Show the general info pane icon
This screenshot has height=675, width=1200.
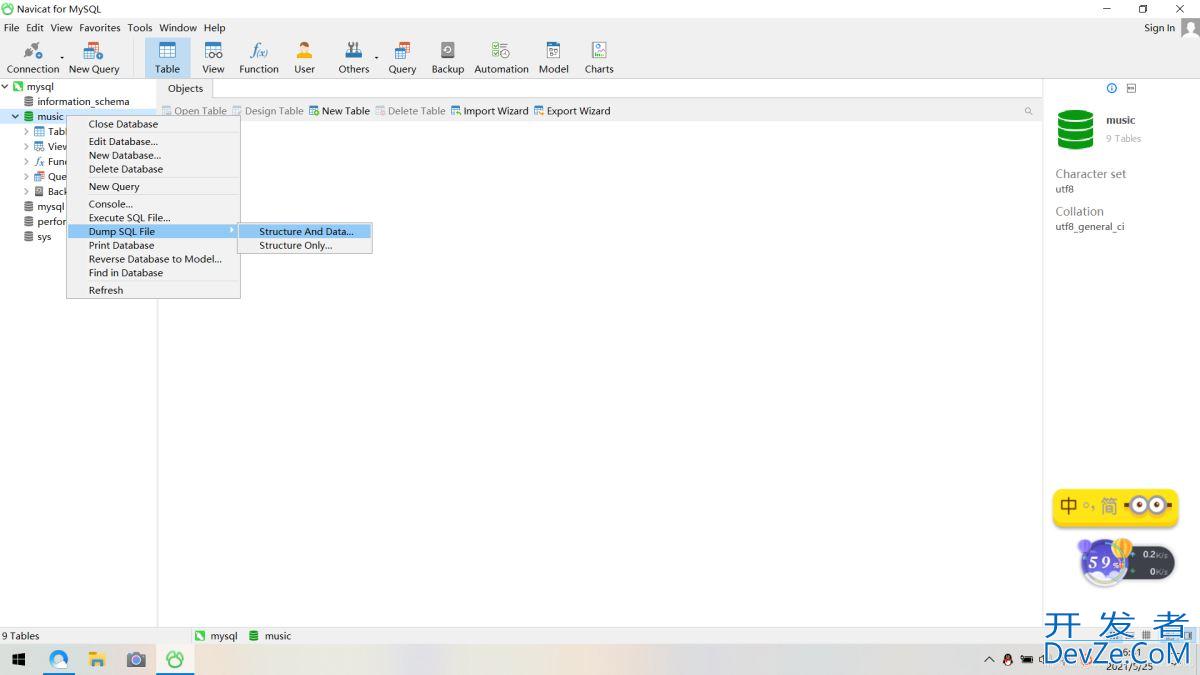pyautogui.click(x=1111, y=88)
